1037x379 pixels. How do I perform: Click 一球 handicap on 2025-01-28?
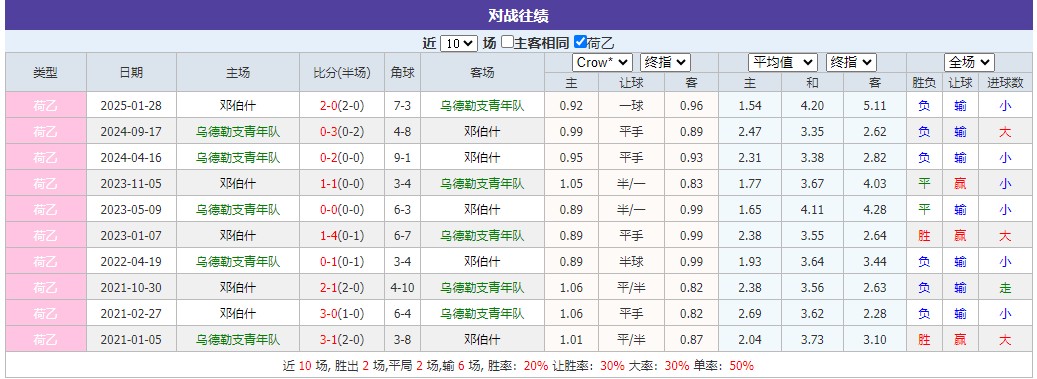point(632,105)
